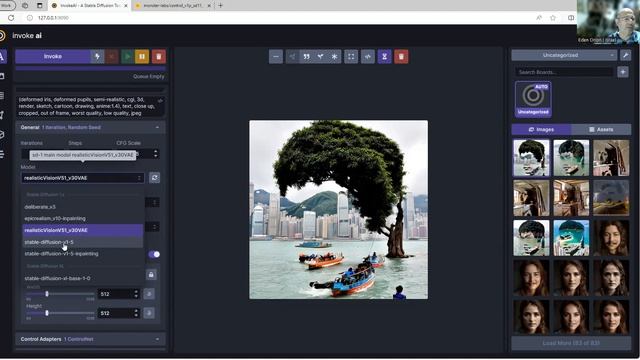Expand the Control Adapters section
640x360 pixels.
pos(91,339)
